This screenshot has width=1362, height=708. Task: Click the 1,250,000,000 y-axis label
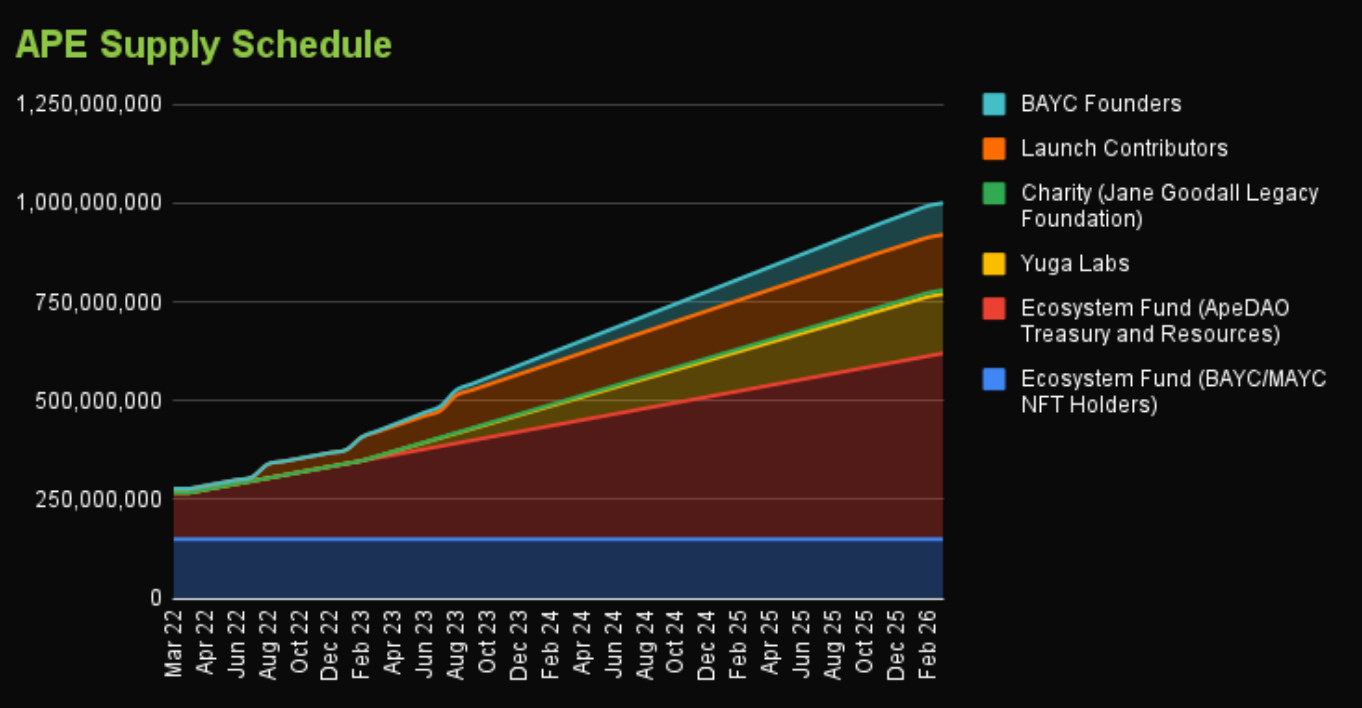[90, 104]
